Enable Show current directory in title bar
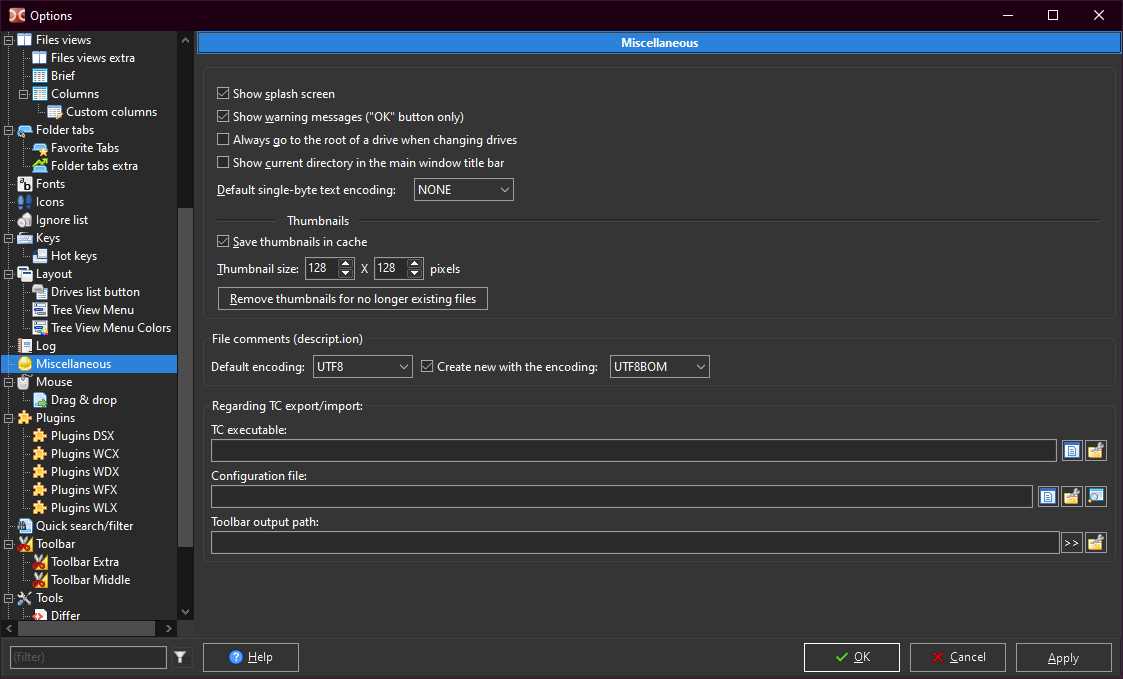This screenshot has height=679, width=1123. [x=224, y=163]
